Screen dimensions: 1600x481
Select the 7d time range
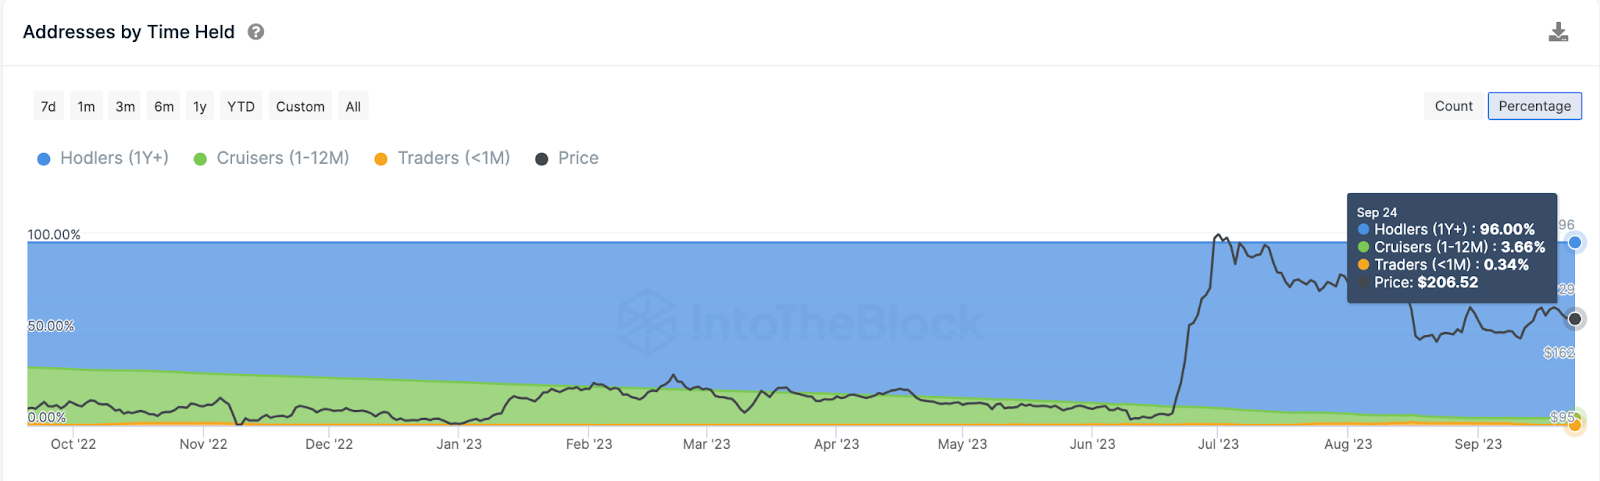click(x=48, y=106)
